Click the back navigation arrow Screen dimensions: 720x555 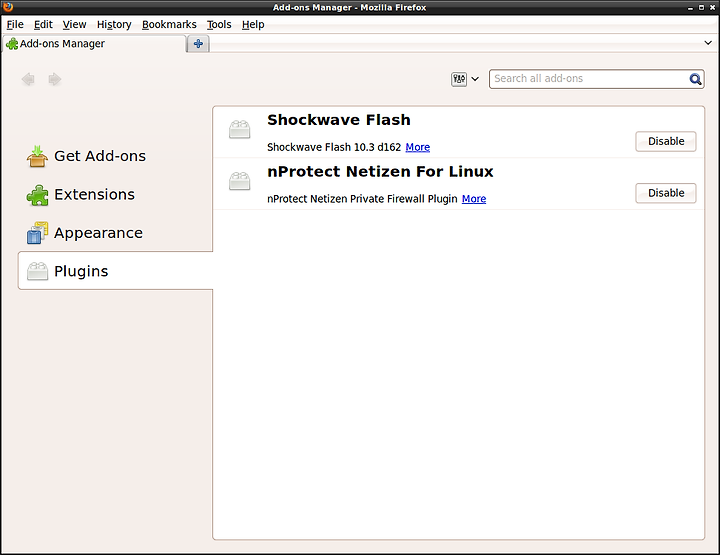[x=28, y=79]
